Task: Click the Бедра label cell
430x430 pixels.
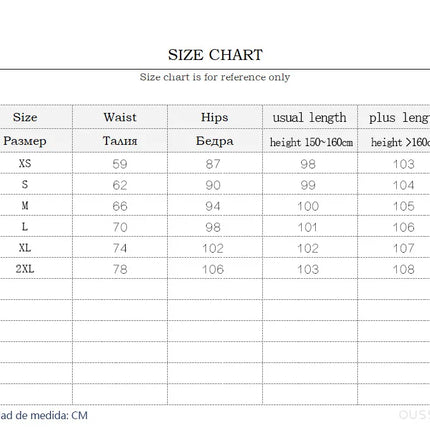Action: coord(215,141)
